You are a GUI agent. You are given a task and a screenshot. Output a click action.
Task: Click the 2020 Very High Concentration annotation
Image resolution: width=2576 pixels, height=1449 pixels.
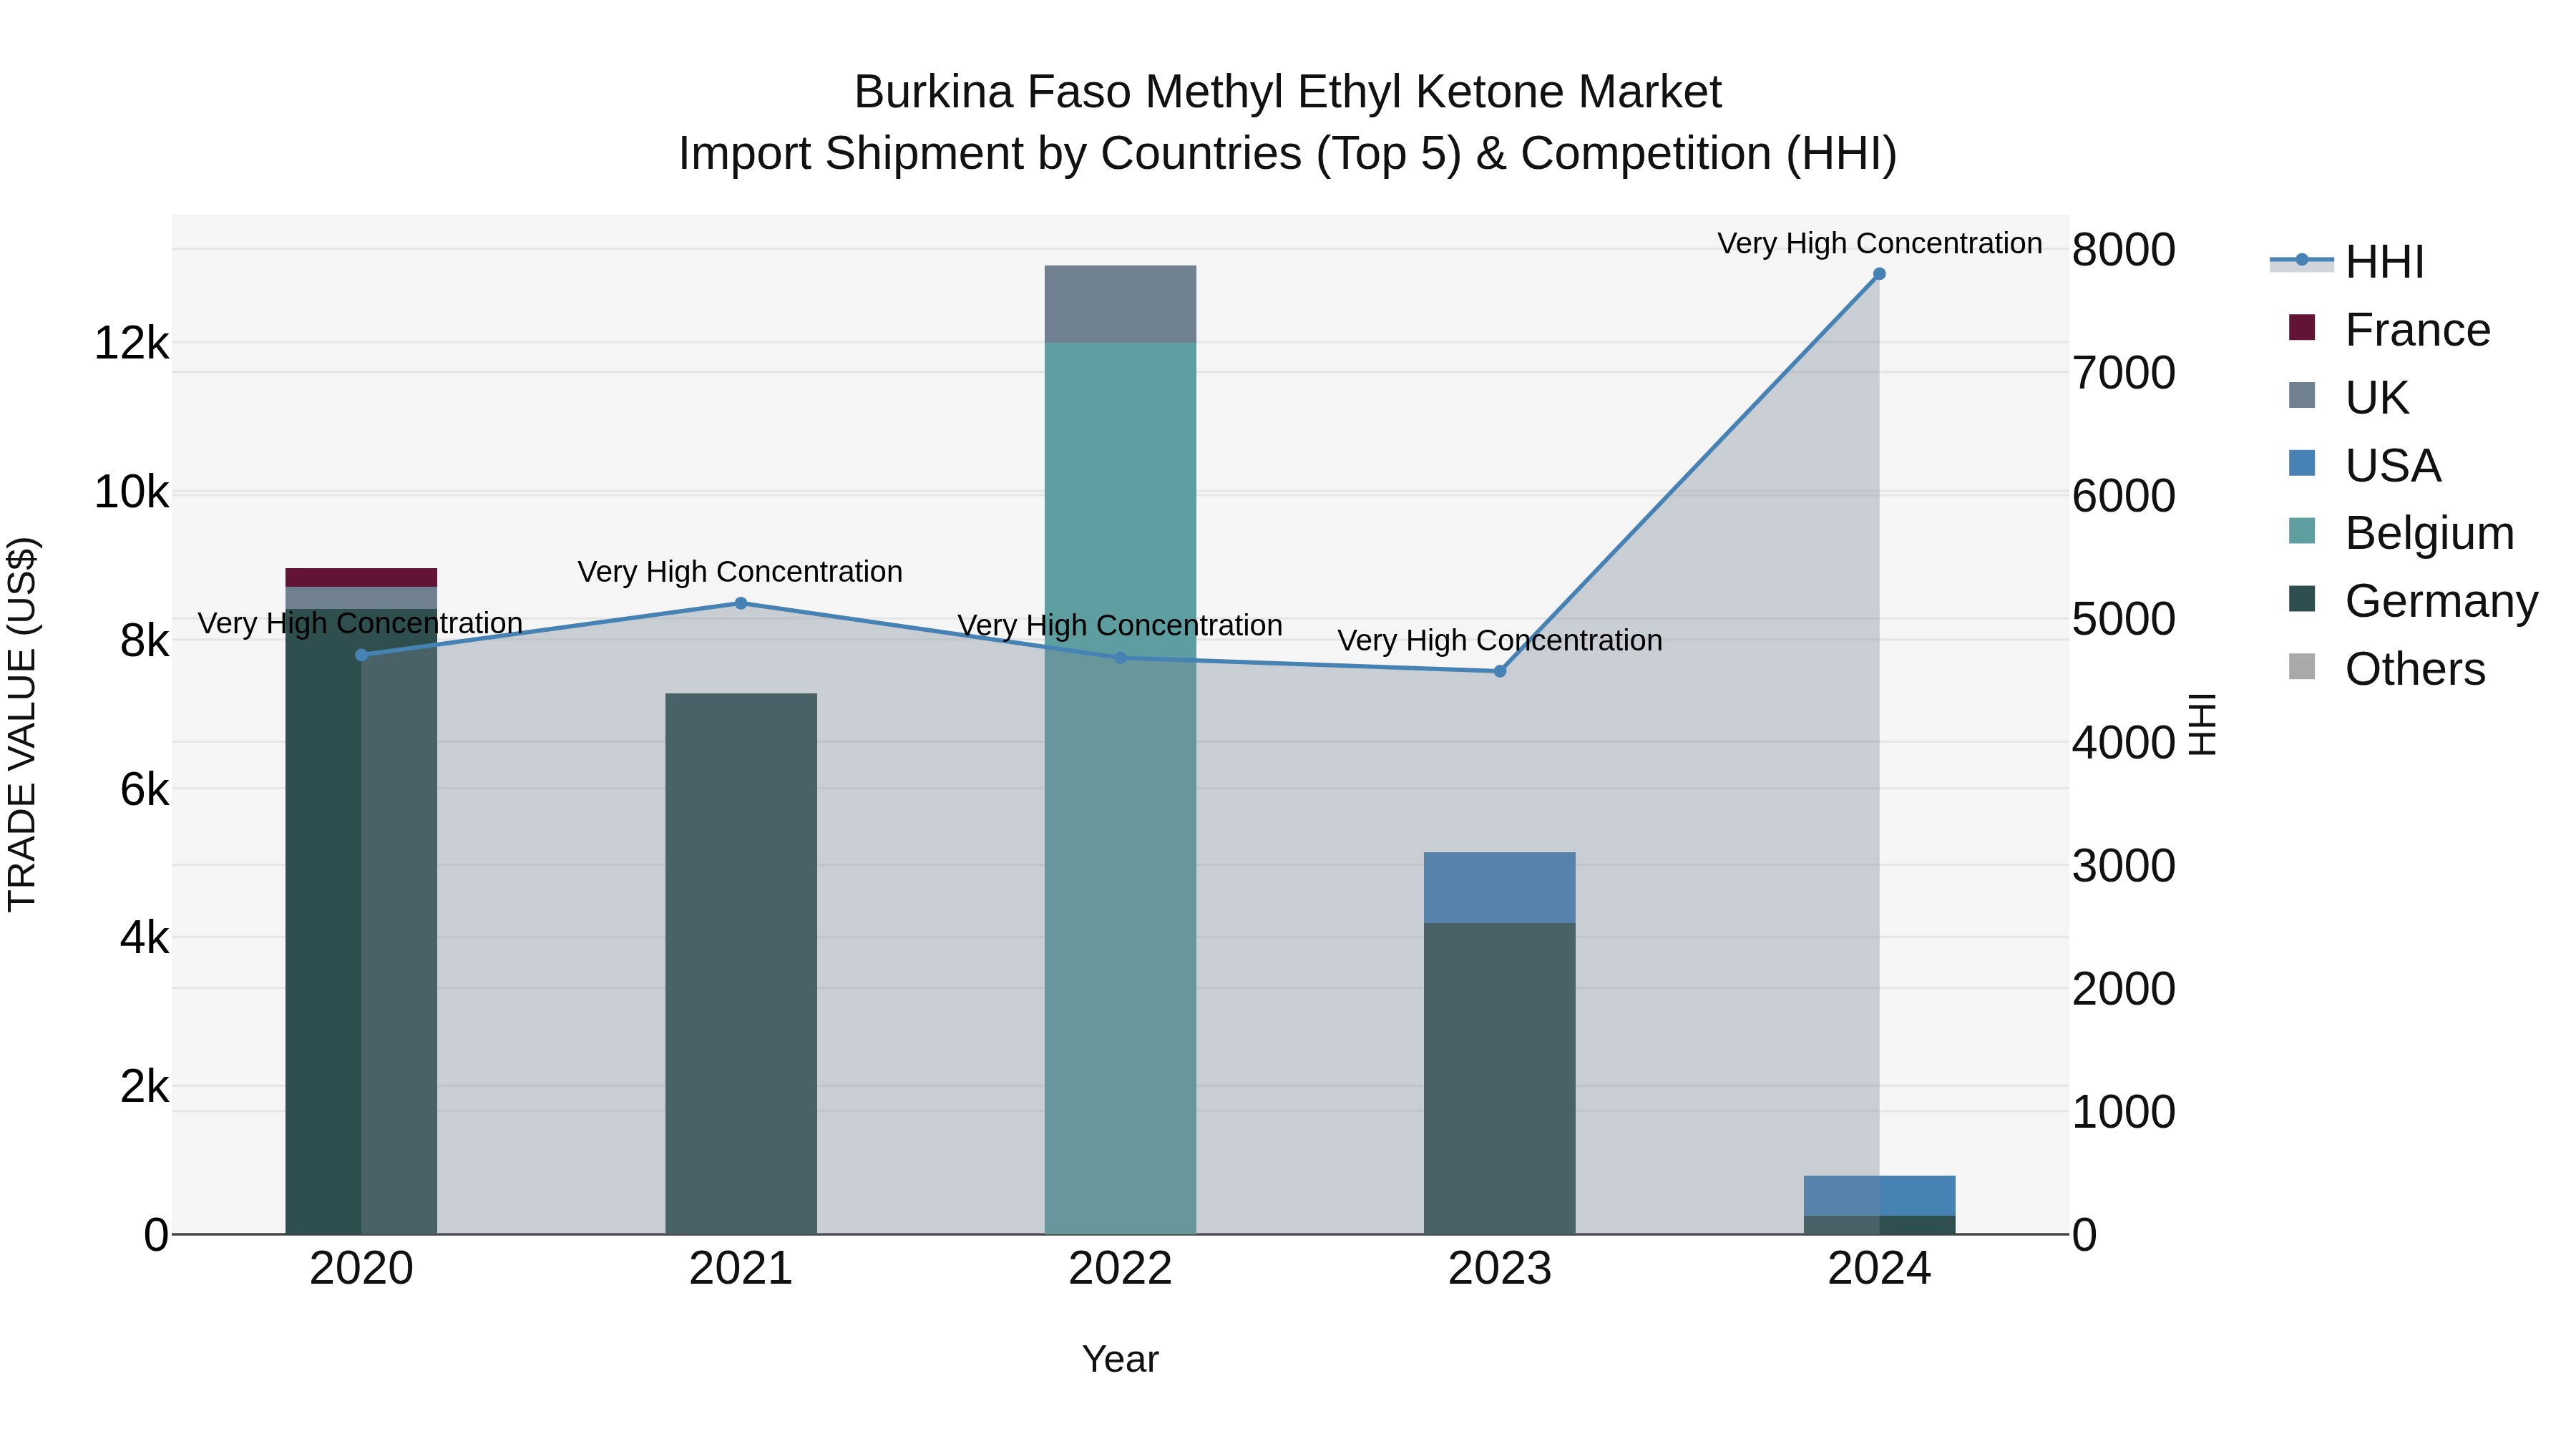tap(360, 623)
